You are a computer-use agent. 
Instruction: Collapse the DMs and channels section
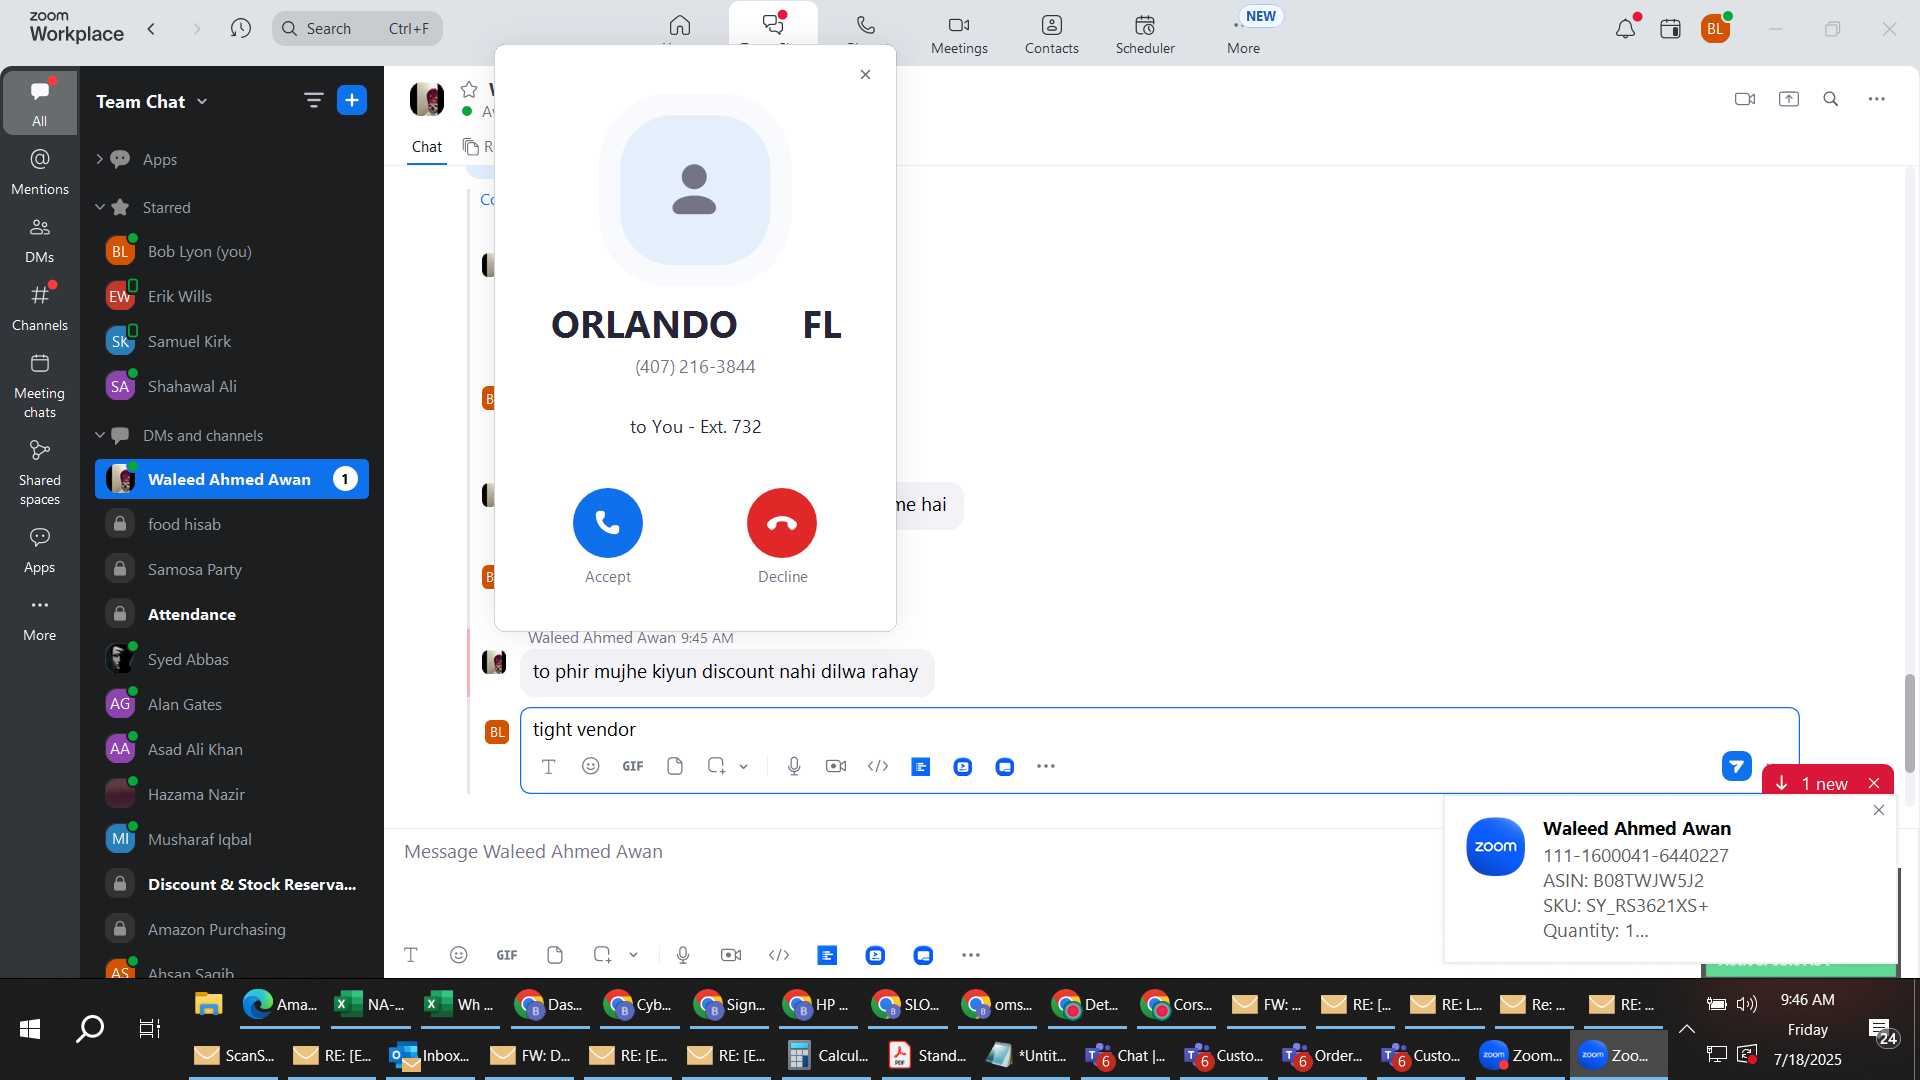[x=99, y=435]
